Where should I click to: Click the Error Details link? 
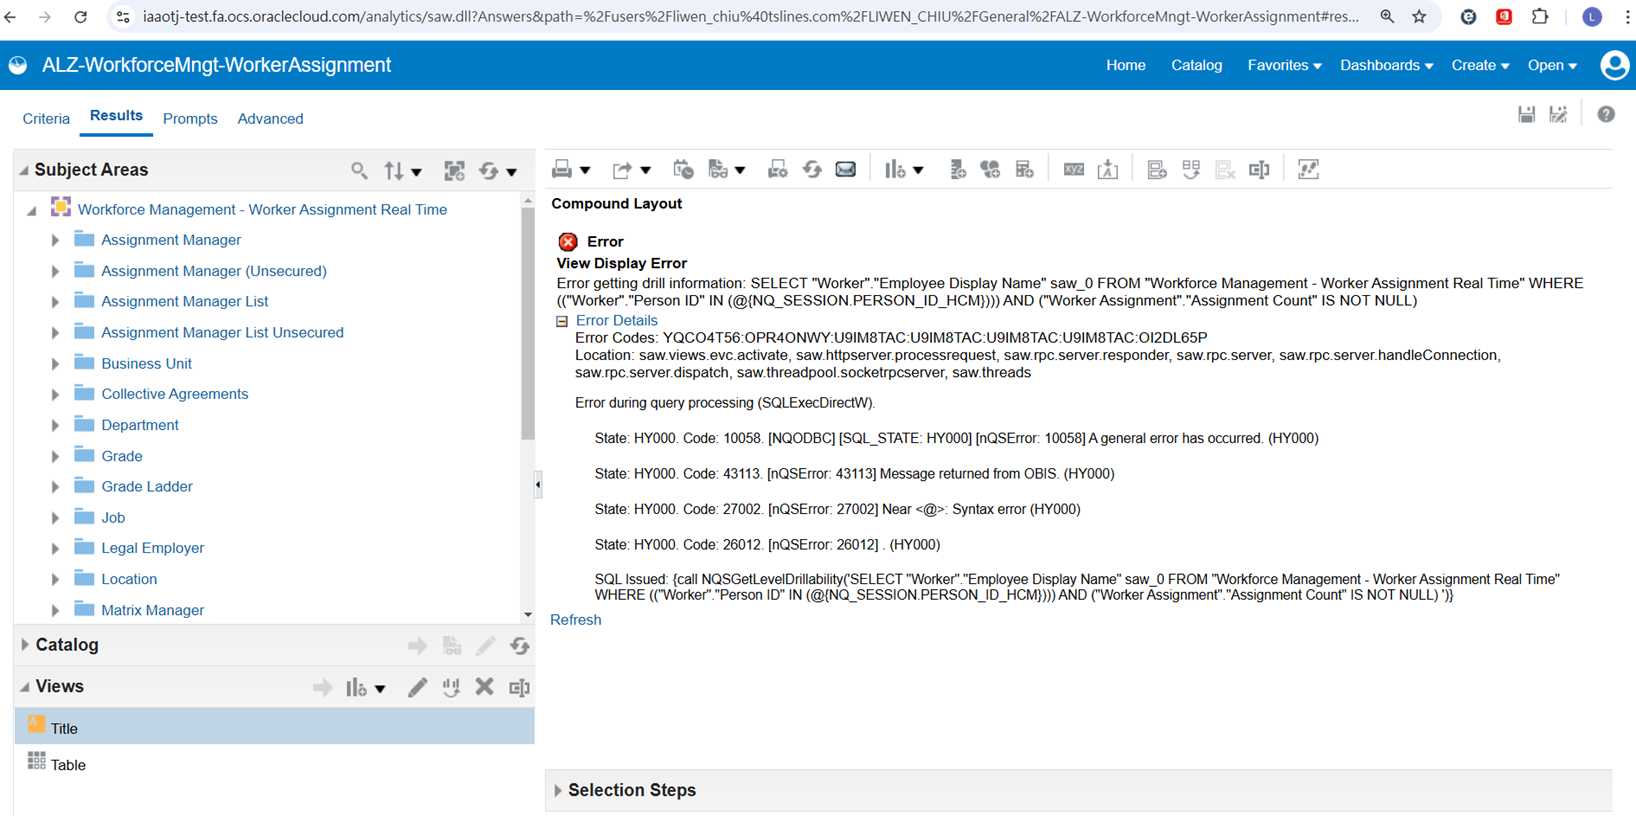click(616, 321)
